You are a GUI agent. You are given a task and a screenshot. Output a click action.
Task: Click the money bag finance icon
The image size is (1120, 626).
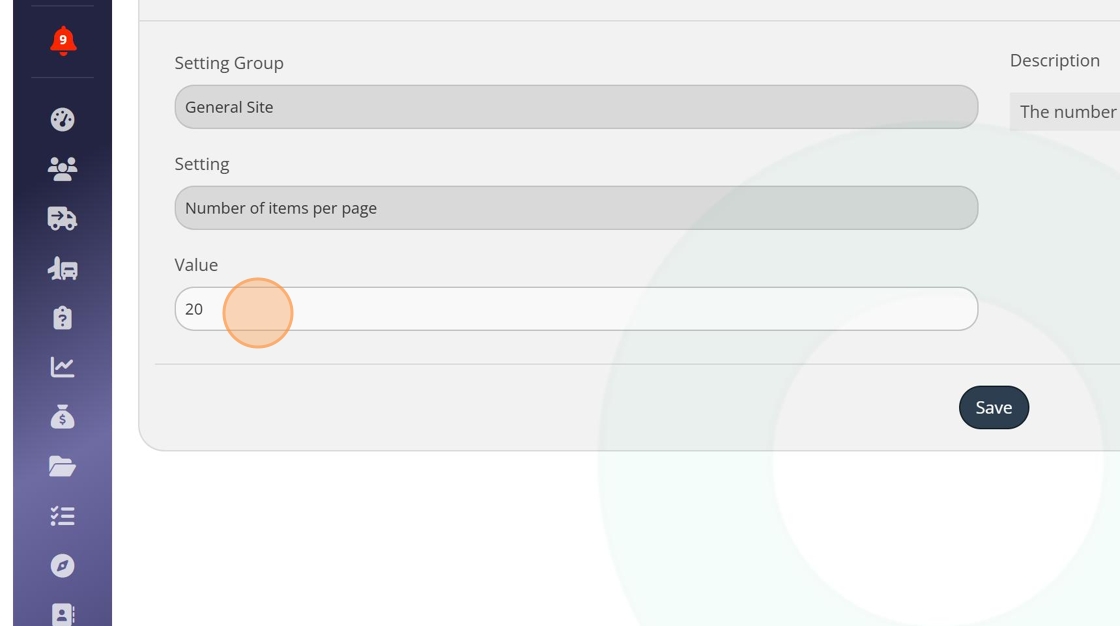[62, 417]
